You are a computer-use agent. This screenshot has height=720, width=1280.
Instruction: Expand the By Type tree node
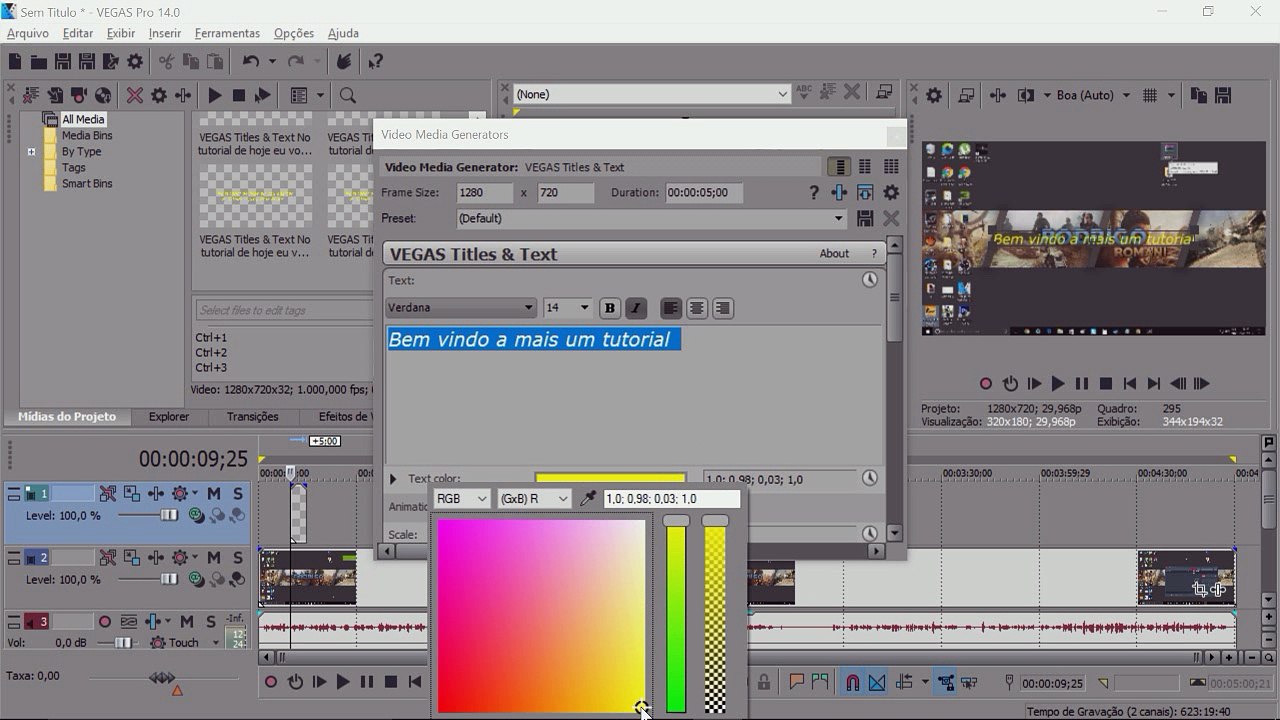click(32, 152)
